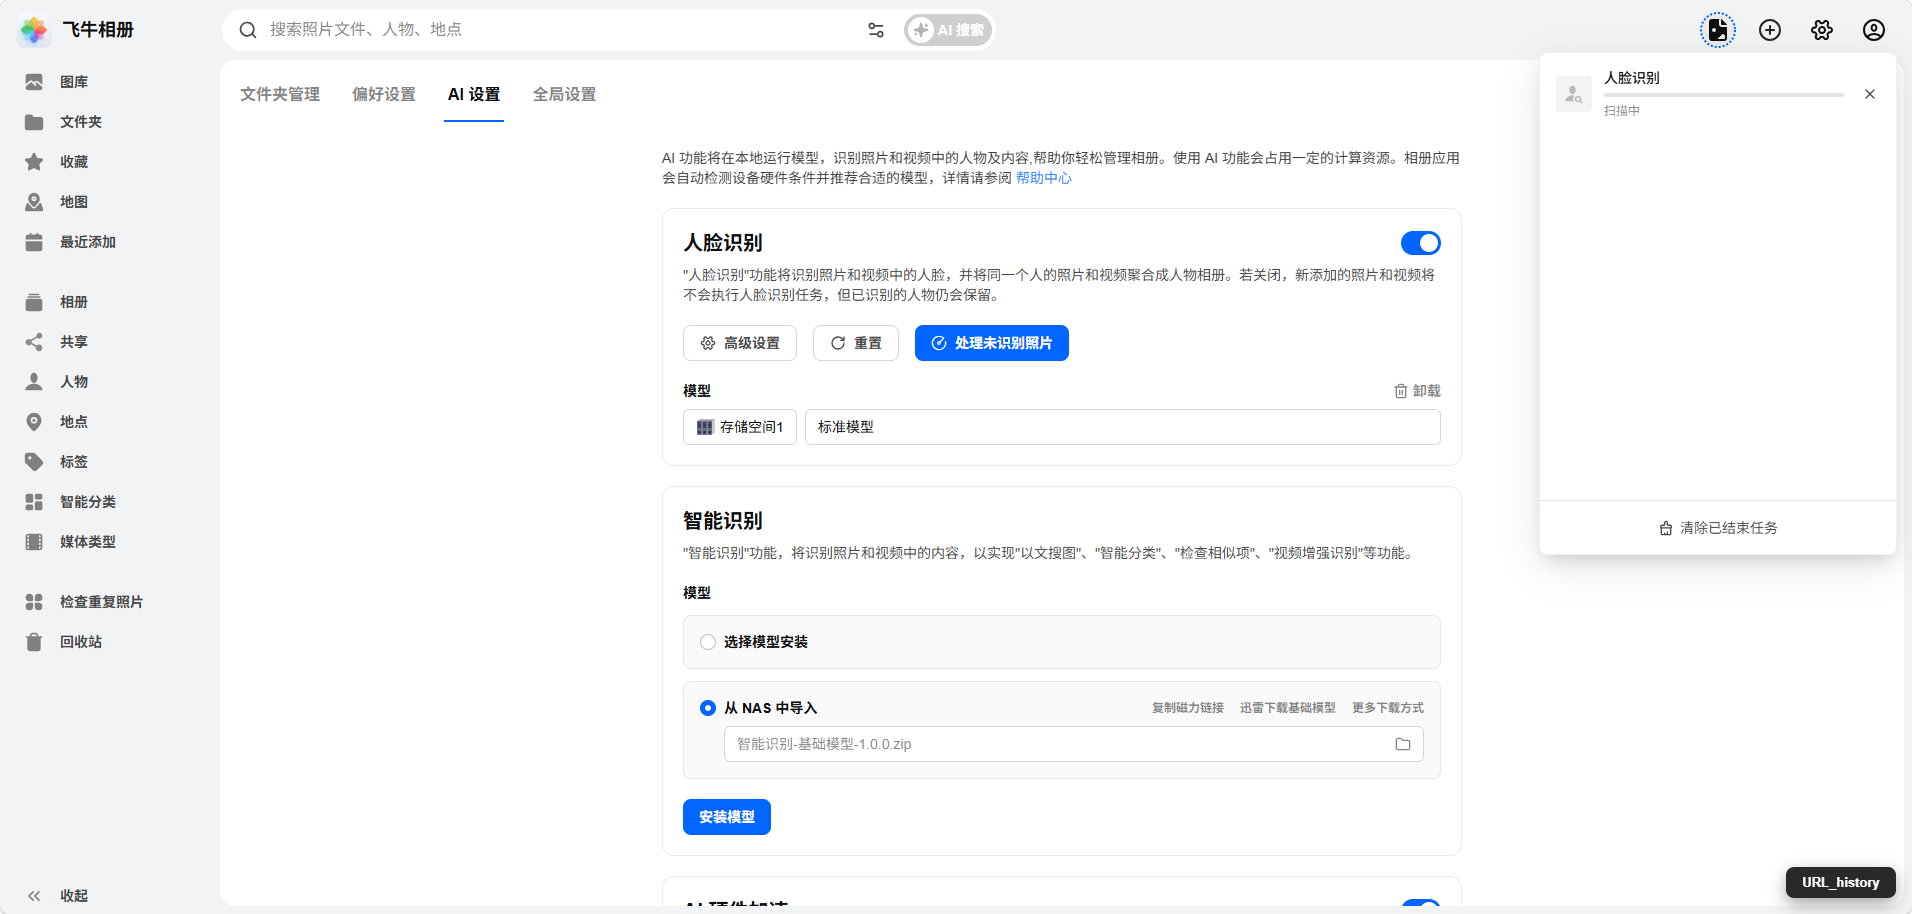The width and height of the screenshot is (1912, 914).
Task: Open settings via the gear icon
Action: pyautogui.click(x=1821, y=30)
